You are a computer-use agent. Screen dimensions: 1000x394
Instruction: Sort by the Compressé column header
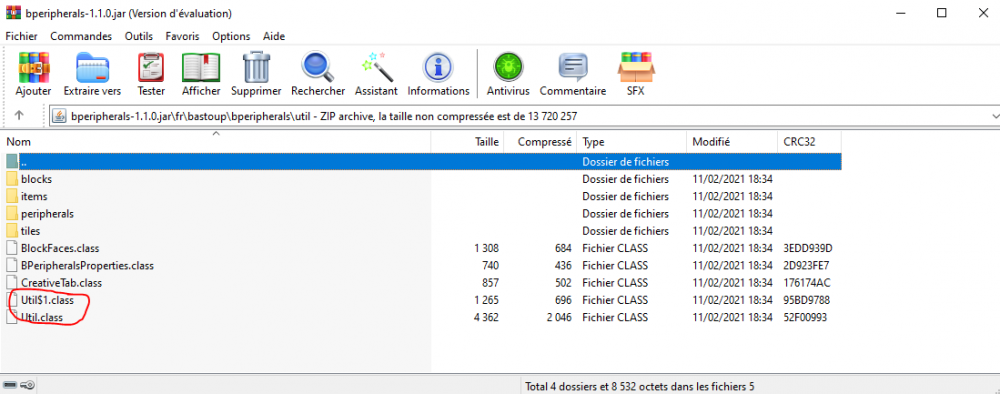[540, 142]
